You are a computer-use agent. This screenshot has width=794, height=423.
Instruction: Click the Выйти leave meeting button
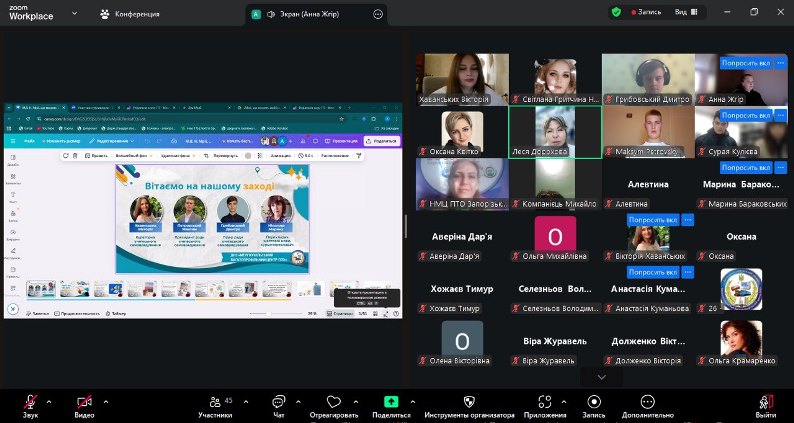766,407
